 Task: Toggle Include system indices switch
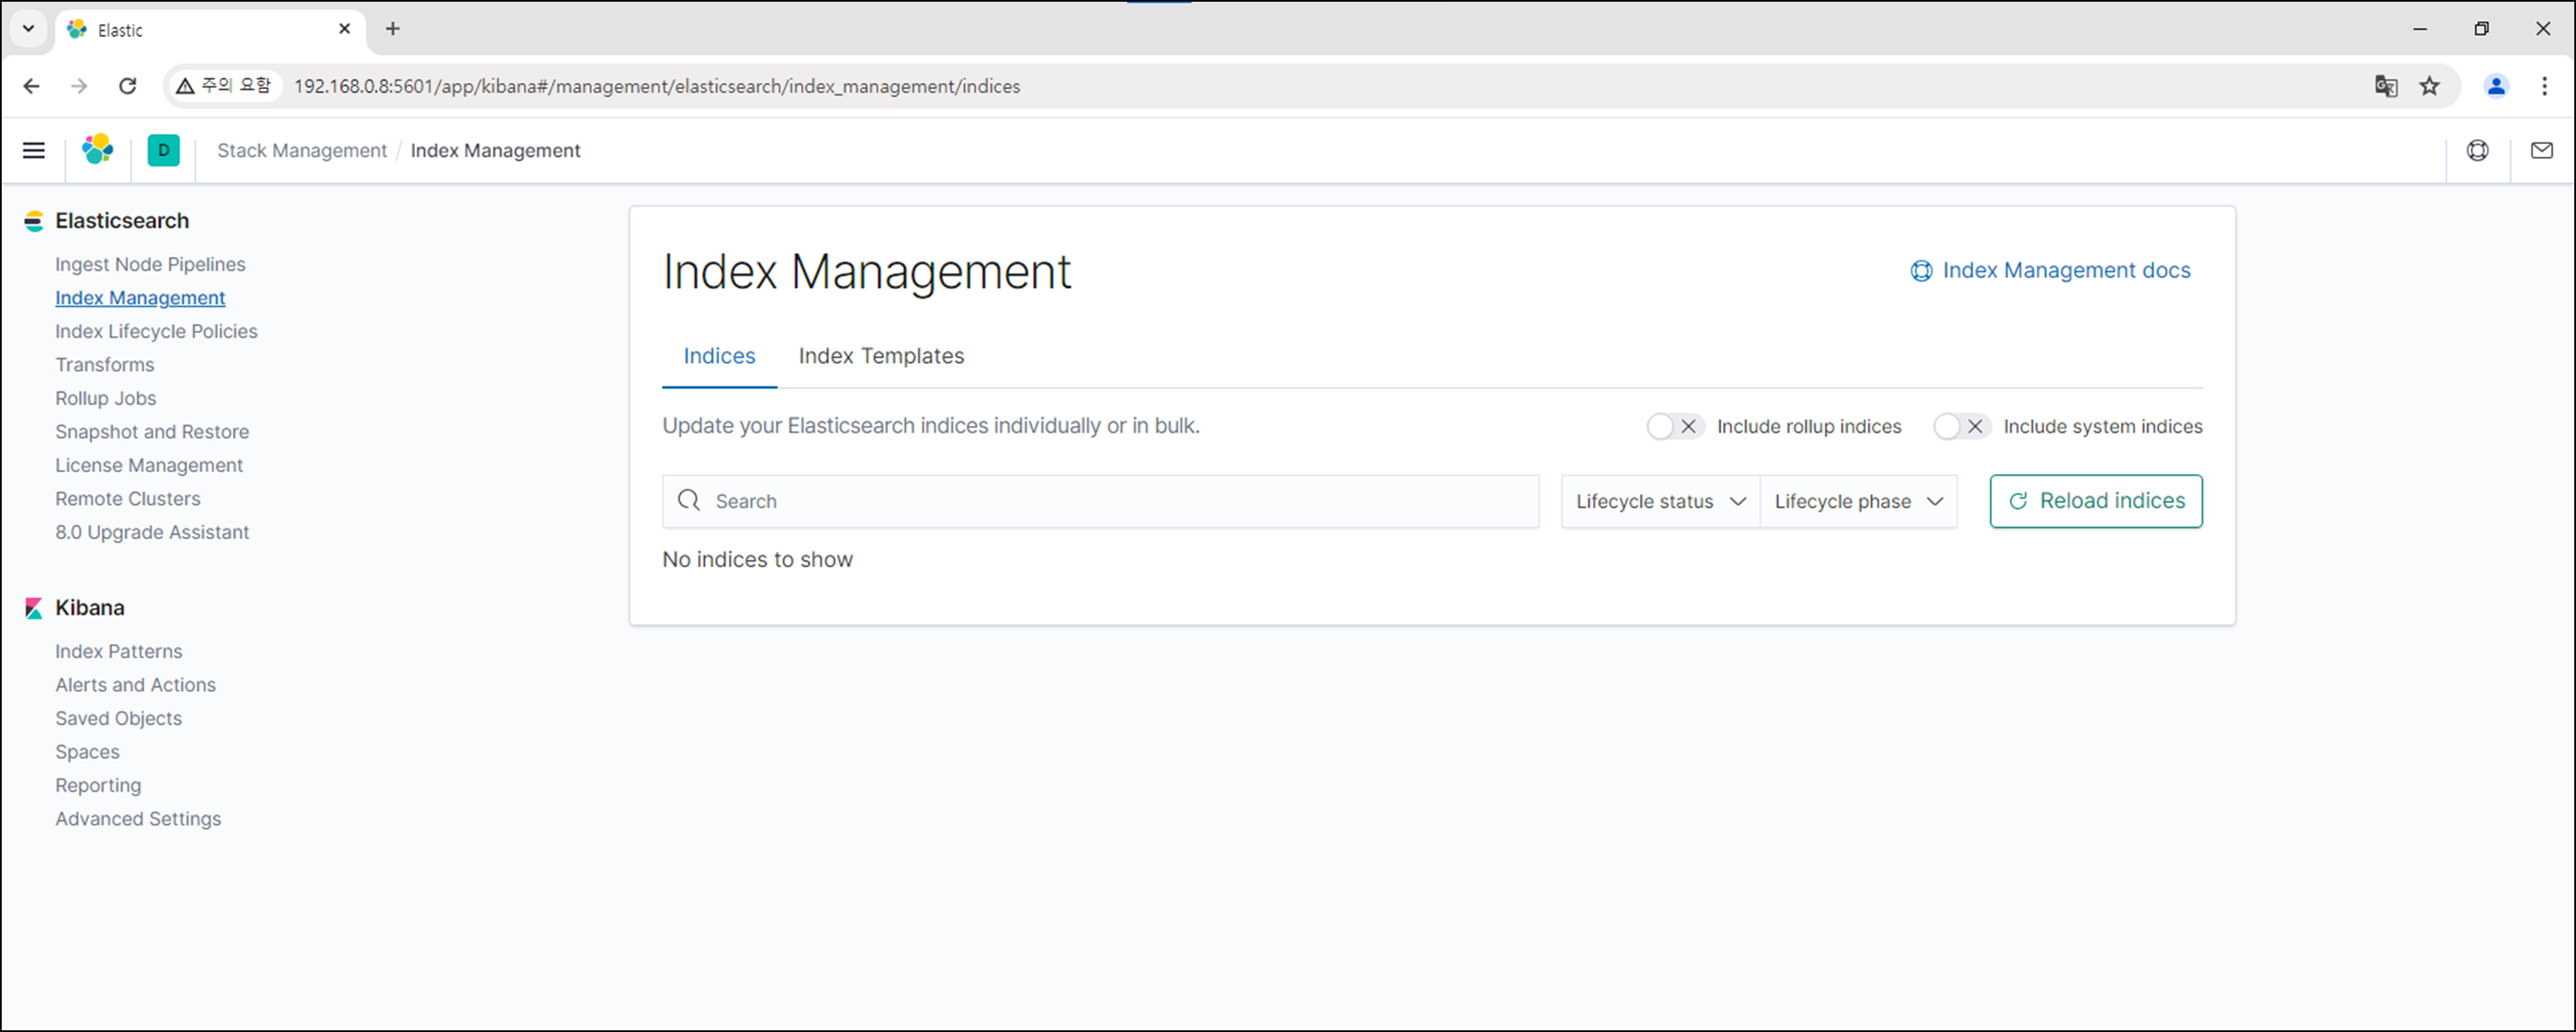tap(1962, 426)
